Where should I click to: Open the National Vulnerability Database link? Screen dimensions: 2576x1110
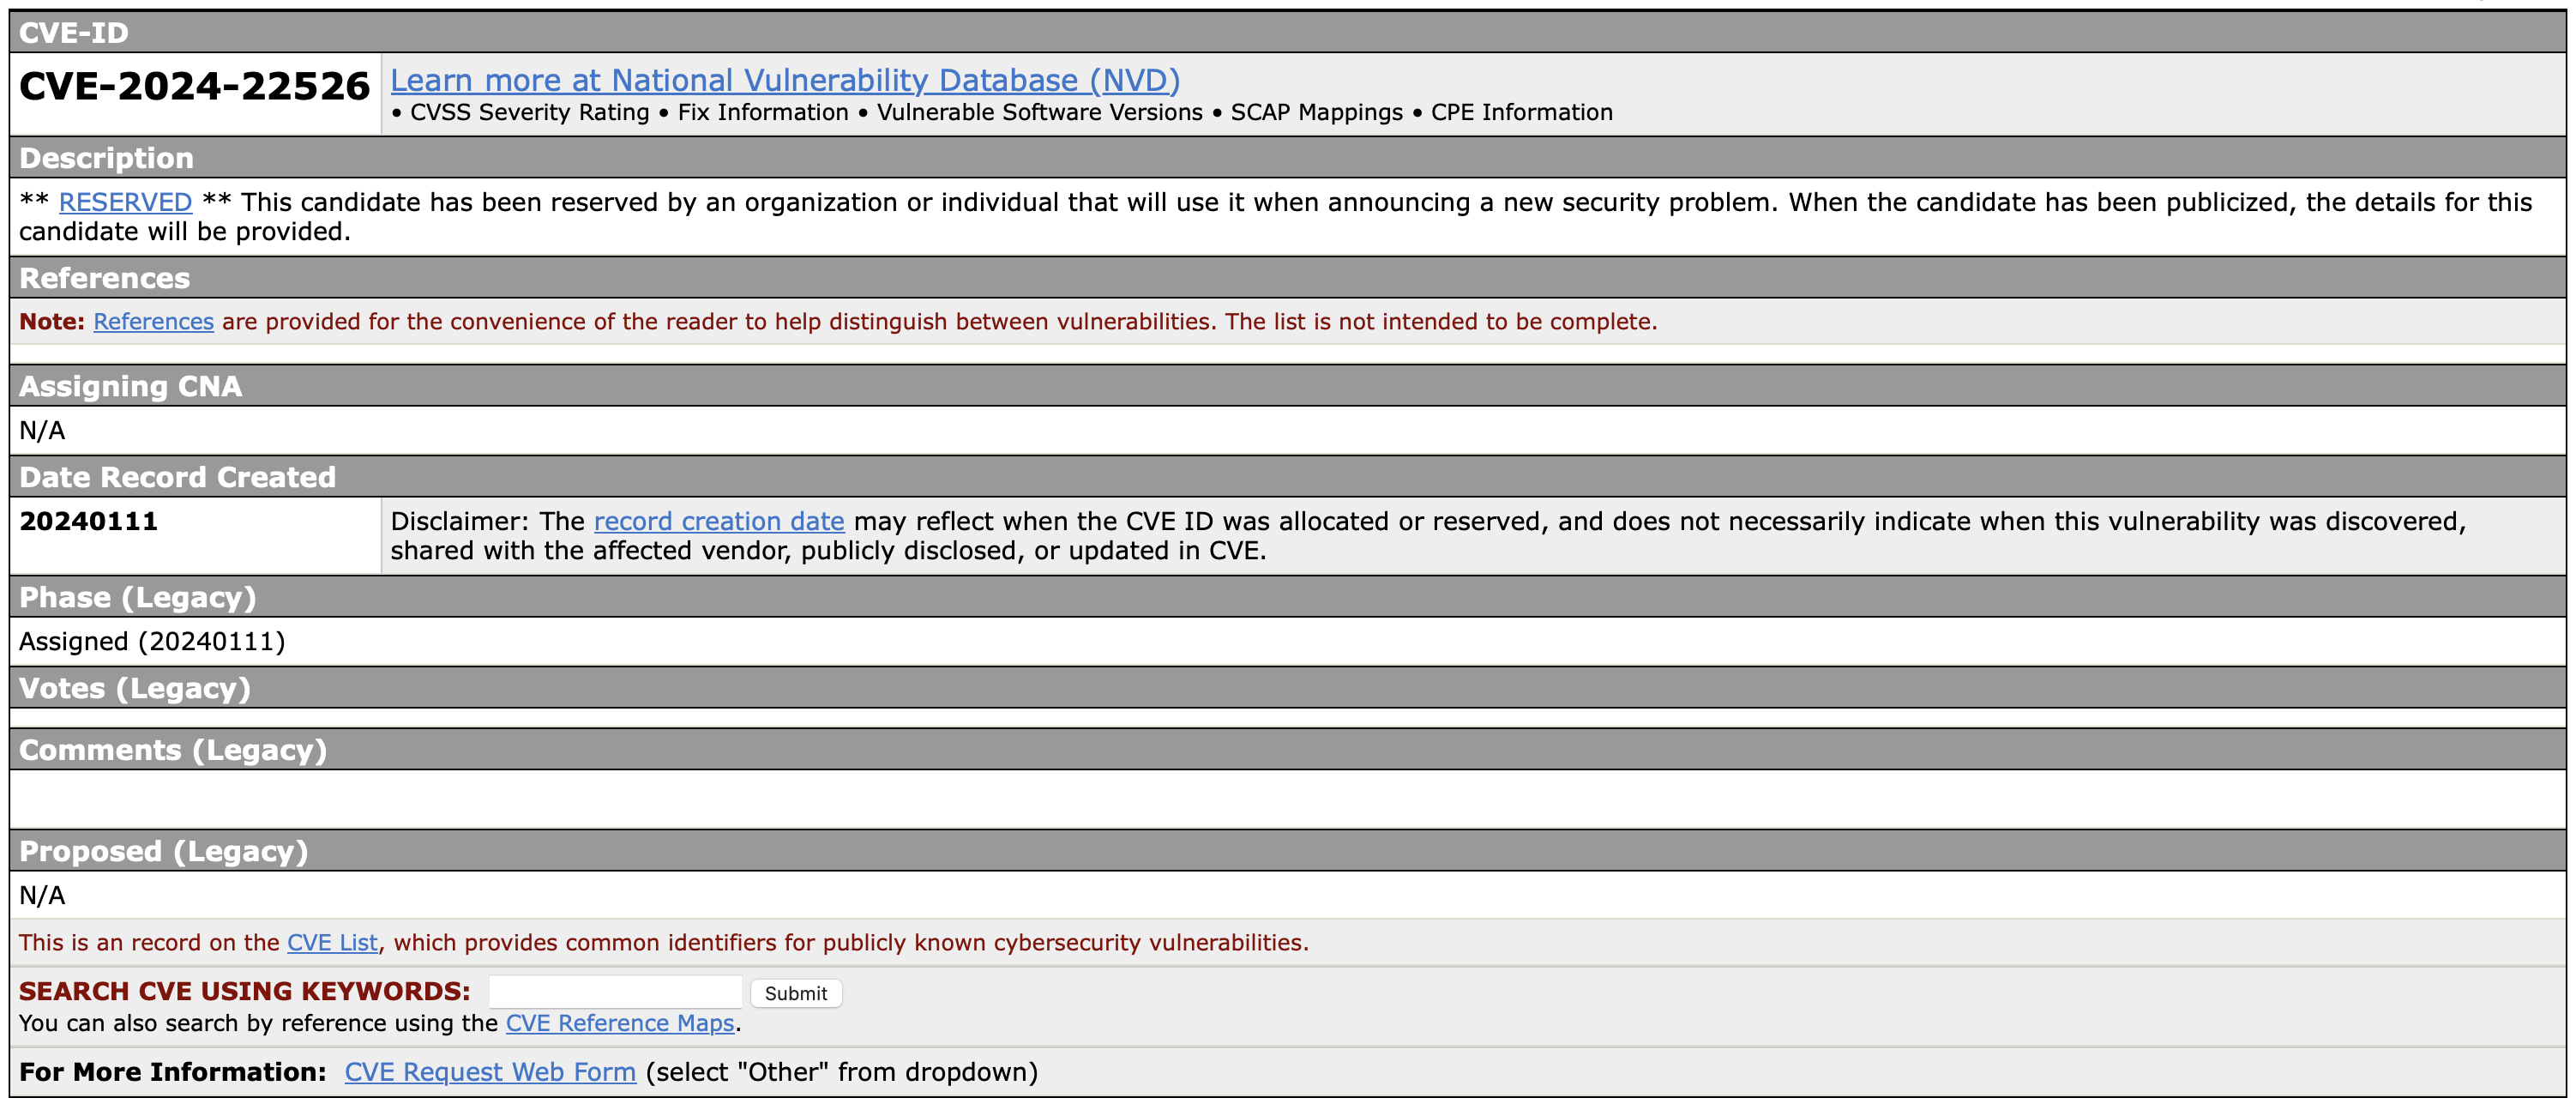784,80
